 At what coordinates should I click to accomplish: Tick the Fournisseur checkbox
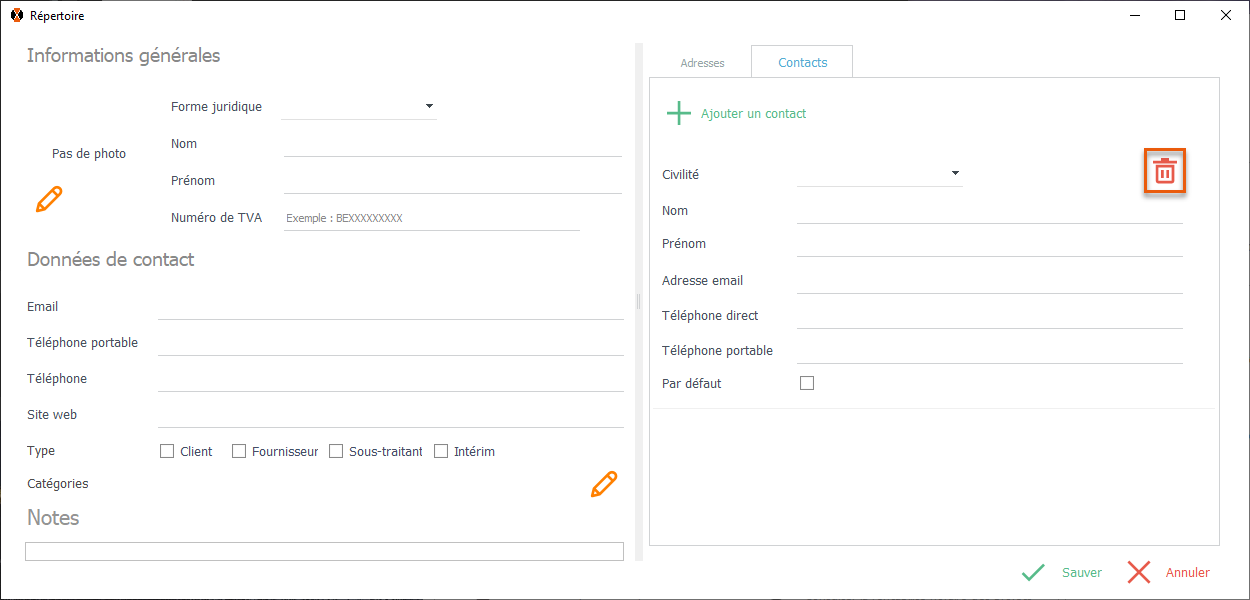[x=239, y=451]
